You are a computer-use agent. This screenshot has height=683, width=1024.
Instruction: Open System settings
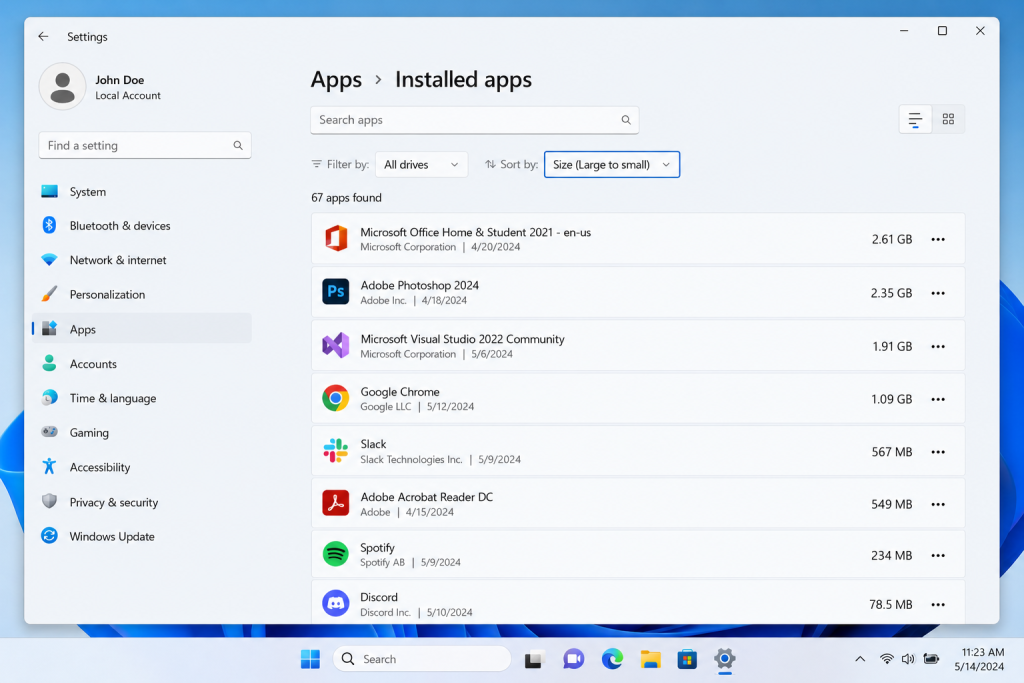point(142,192)
